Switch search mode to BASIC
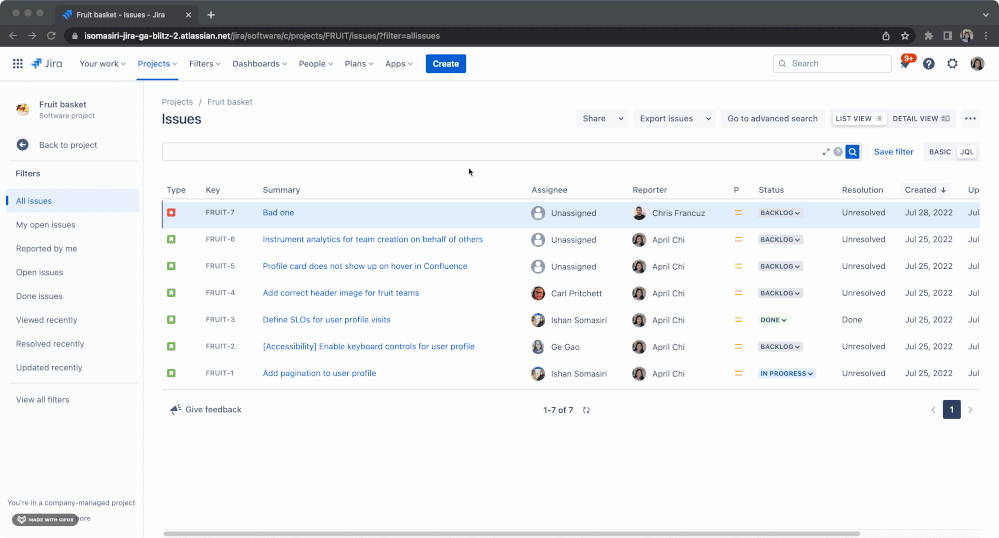 click(940, 152)
